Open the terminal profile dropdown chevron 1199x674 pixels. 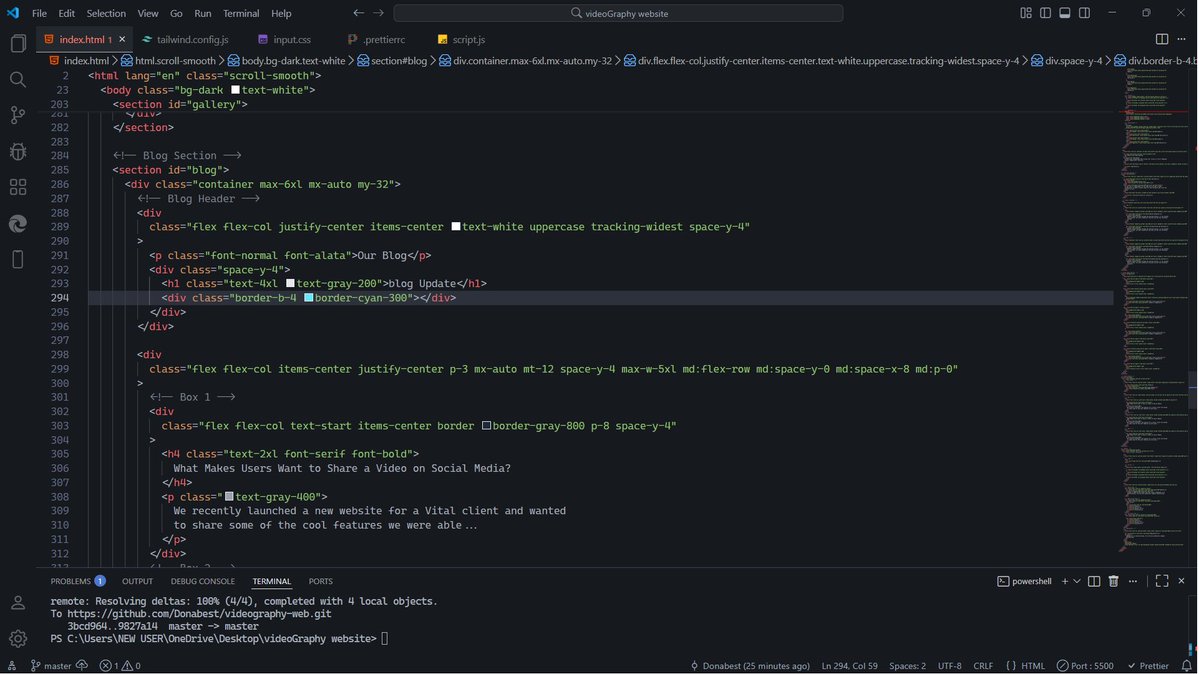(1077, 580)
